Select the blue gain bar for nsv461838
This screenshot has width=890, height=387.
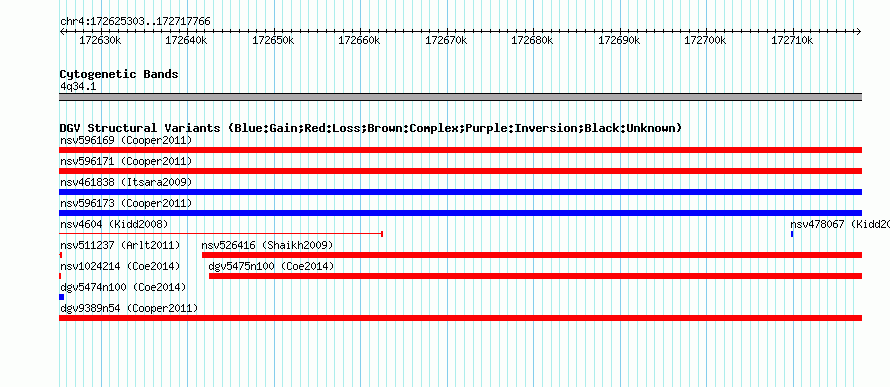[460, 192]
